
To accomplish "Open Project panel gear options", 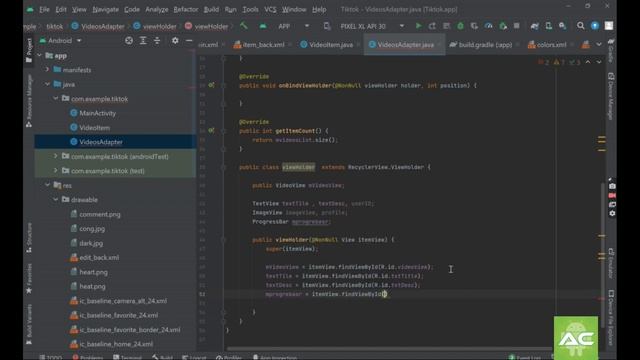I will (175, 40).
